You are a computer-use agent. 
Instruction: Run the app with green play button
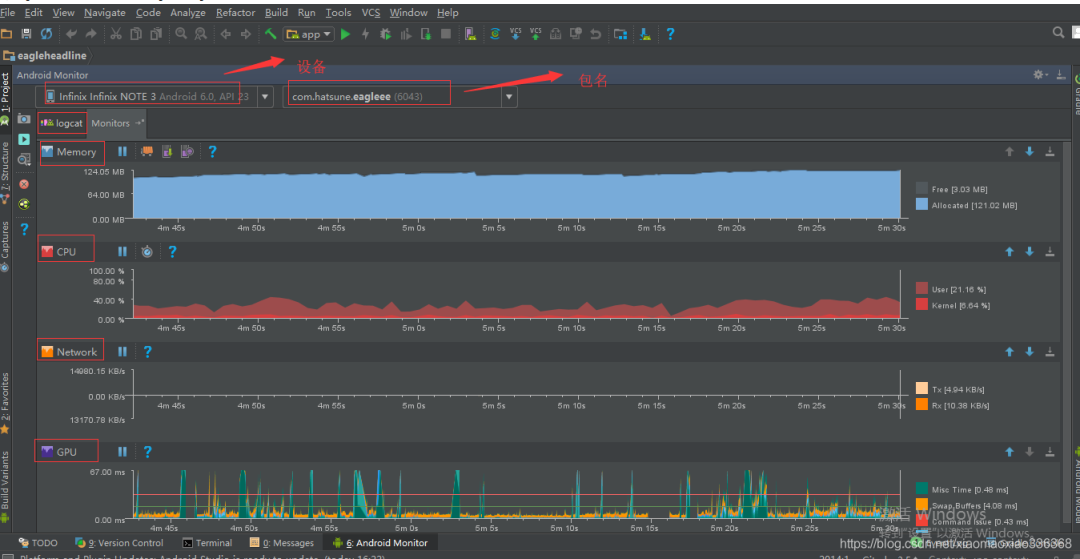tap(345, 34)
